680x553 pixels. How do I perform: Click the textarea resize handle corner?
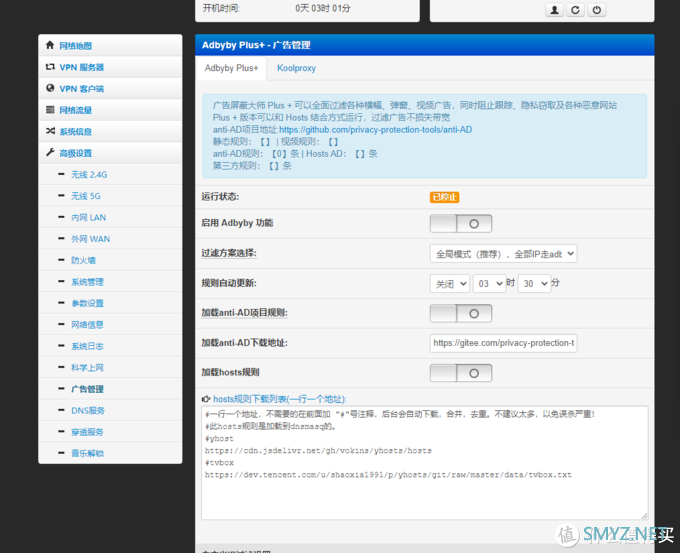[x=644, y=516]
